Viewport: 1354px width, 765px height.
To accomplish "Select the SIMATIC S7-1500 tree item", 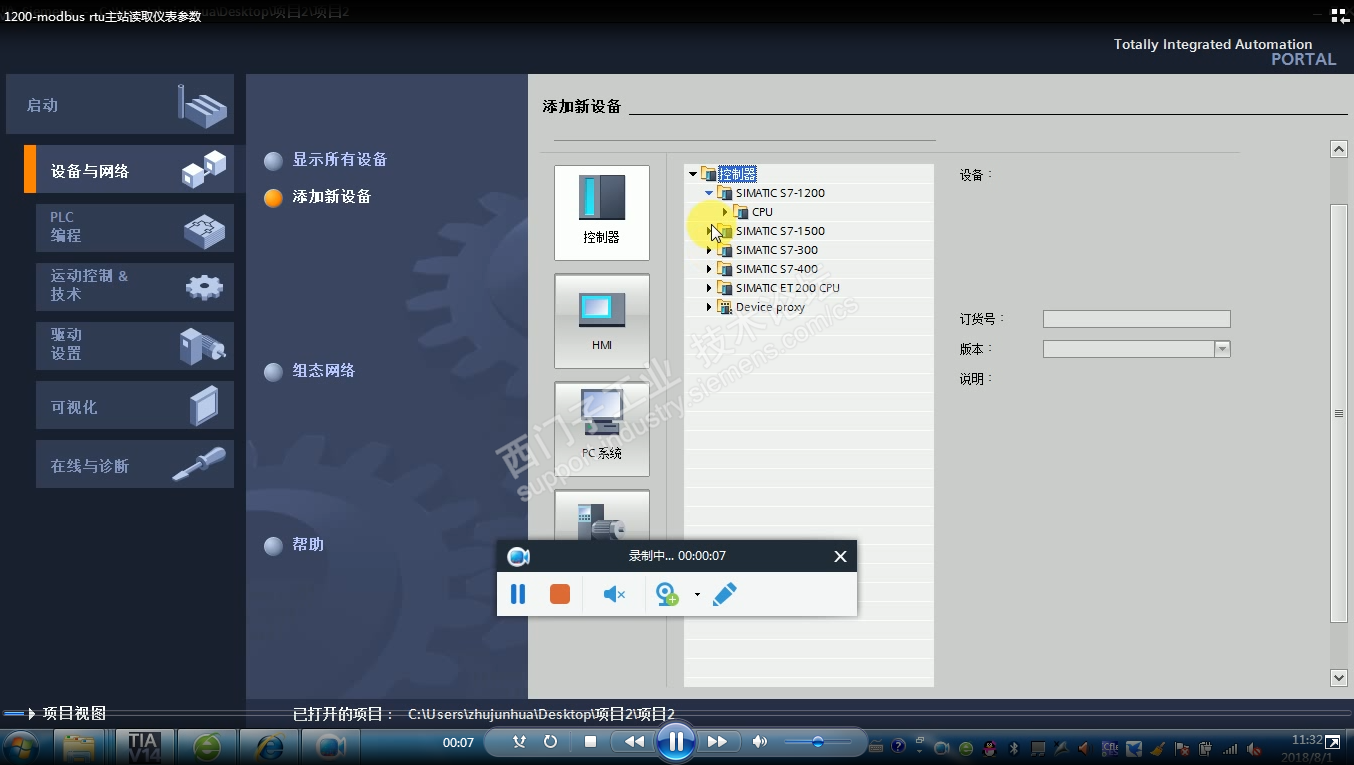I will tap(780, 231).
